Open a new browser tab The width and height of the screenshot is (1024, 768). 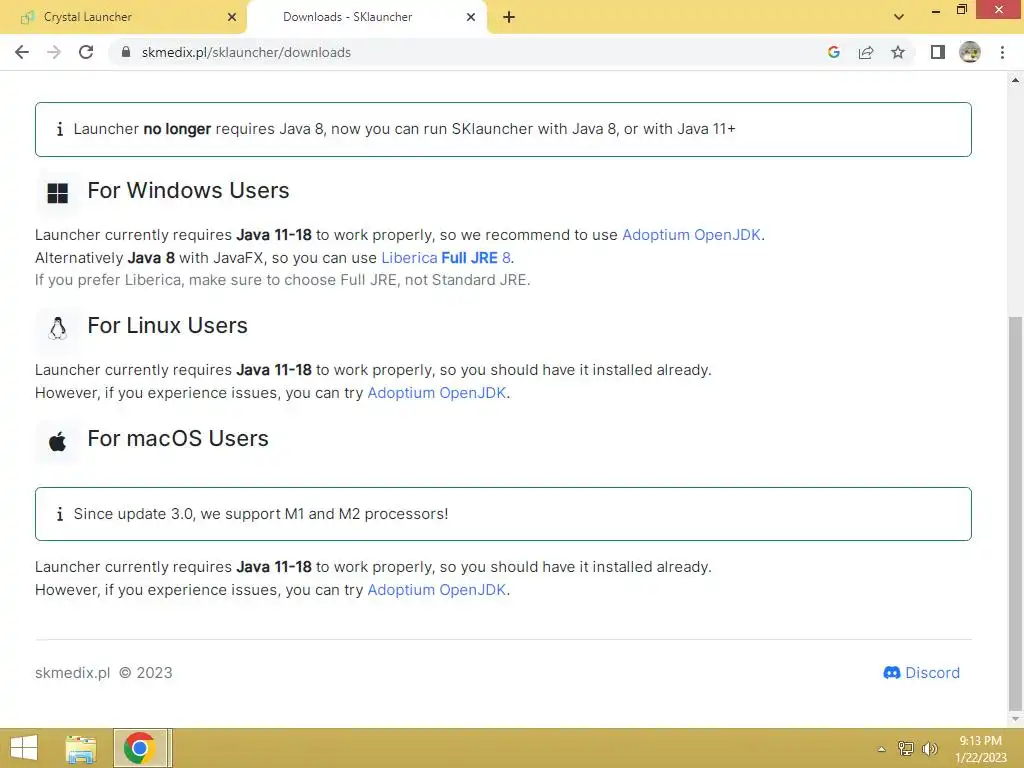(x=509, y=18)
